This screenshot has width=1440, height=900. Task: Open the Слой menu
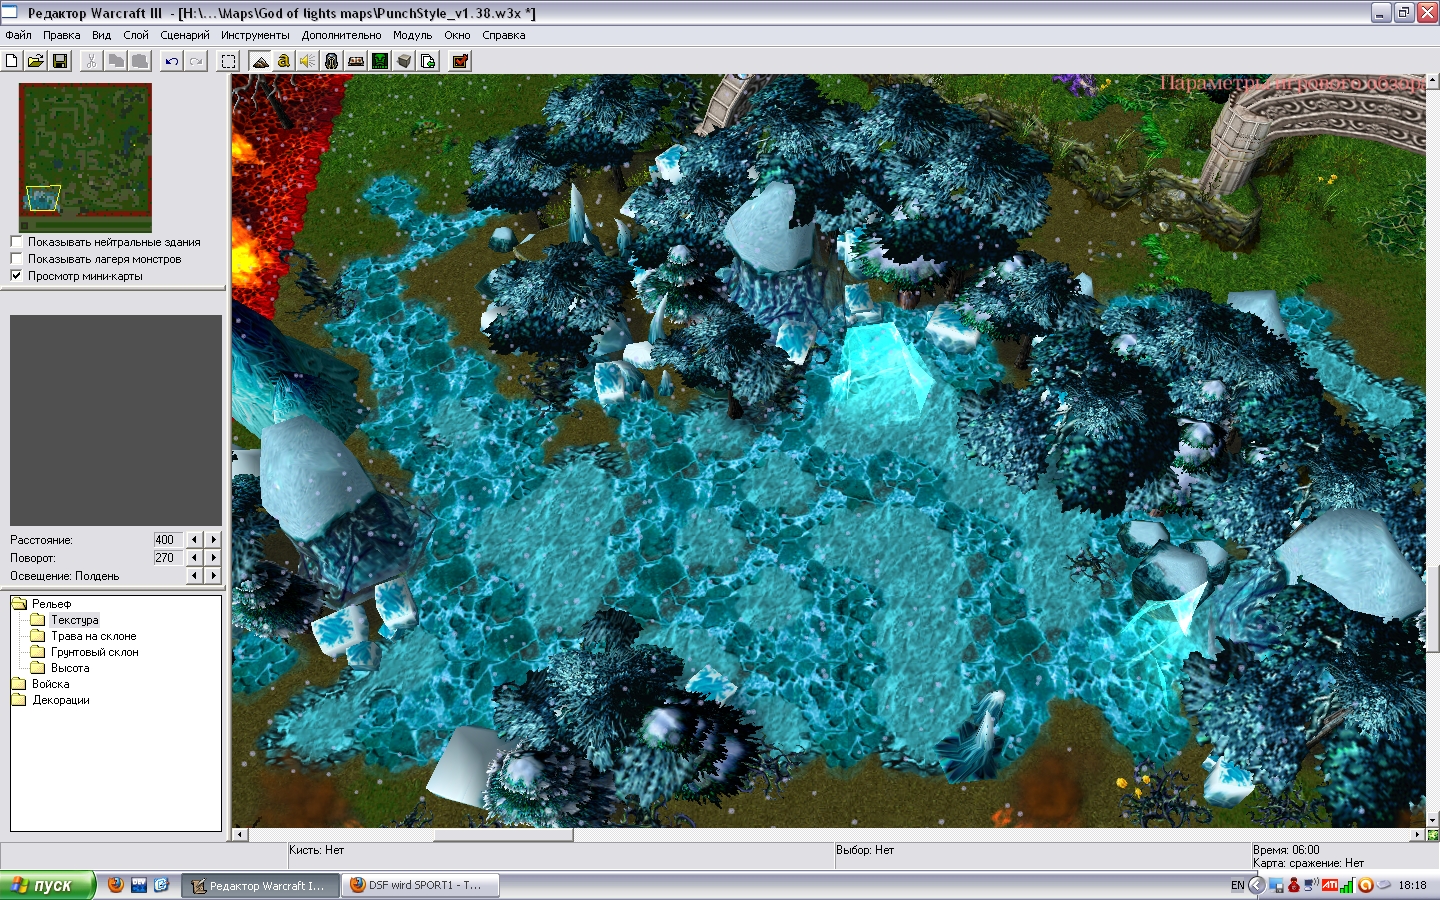pyautogui.click(x=136, y=35)
